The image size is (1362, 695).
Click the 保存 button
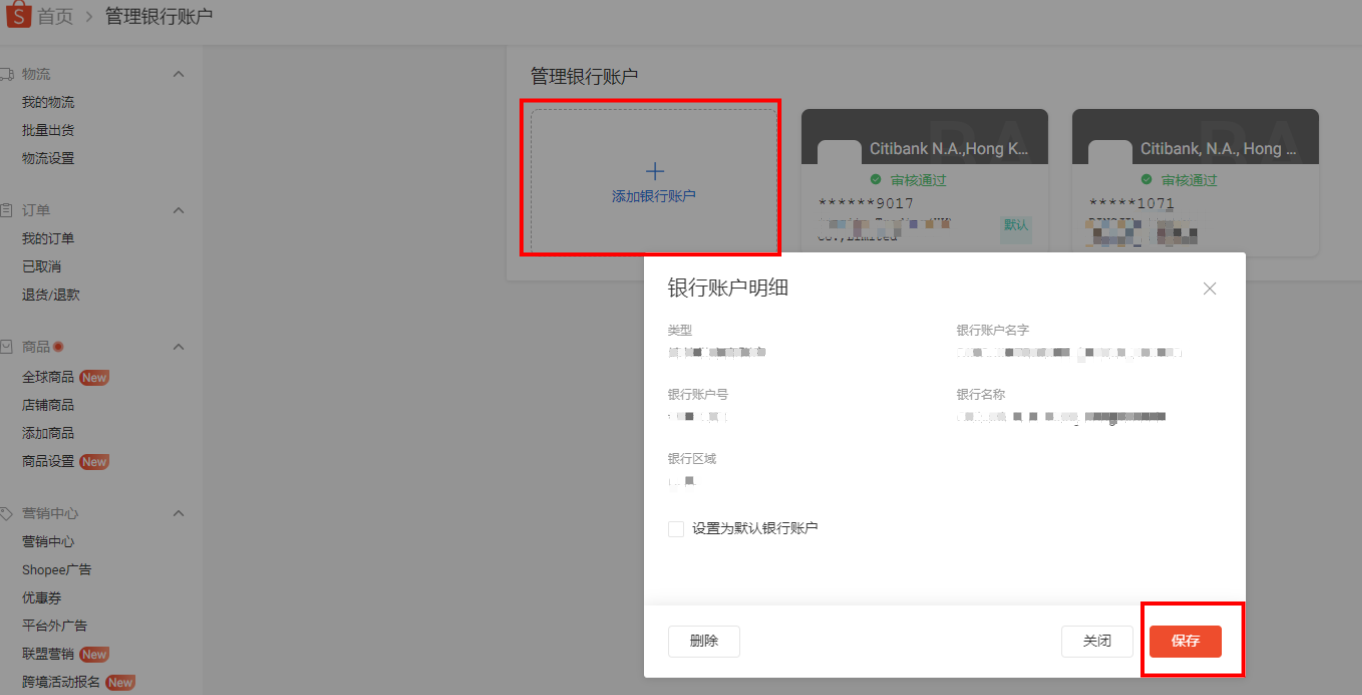coord(1185,641)
